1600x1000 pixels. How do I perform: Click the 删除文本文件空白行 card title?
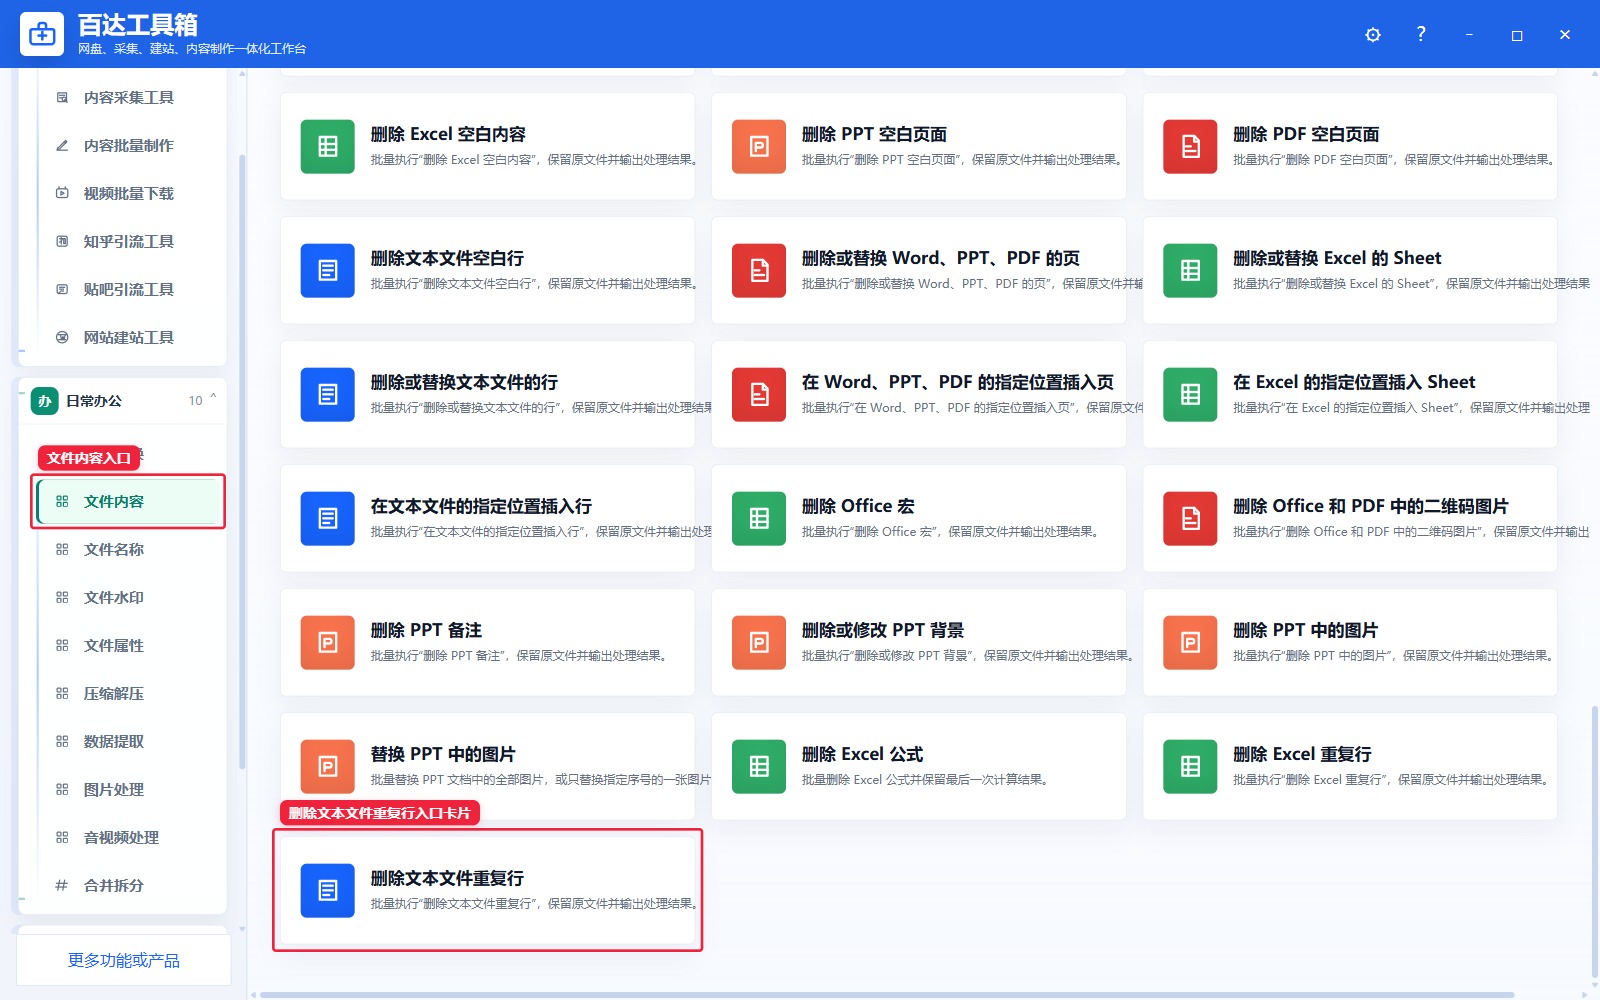[x=447, y=258]
